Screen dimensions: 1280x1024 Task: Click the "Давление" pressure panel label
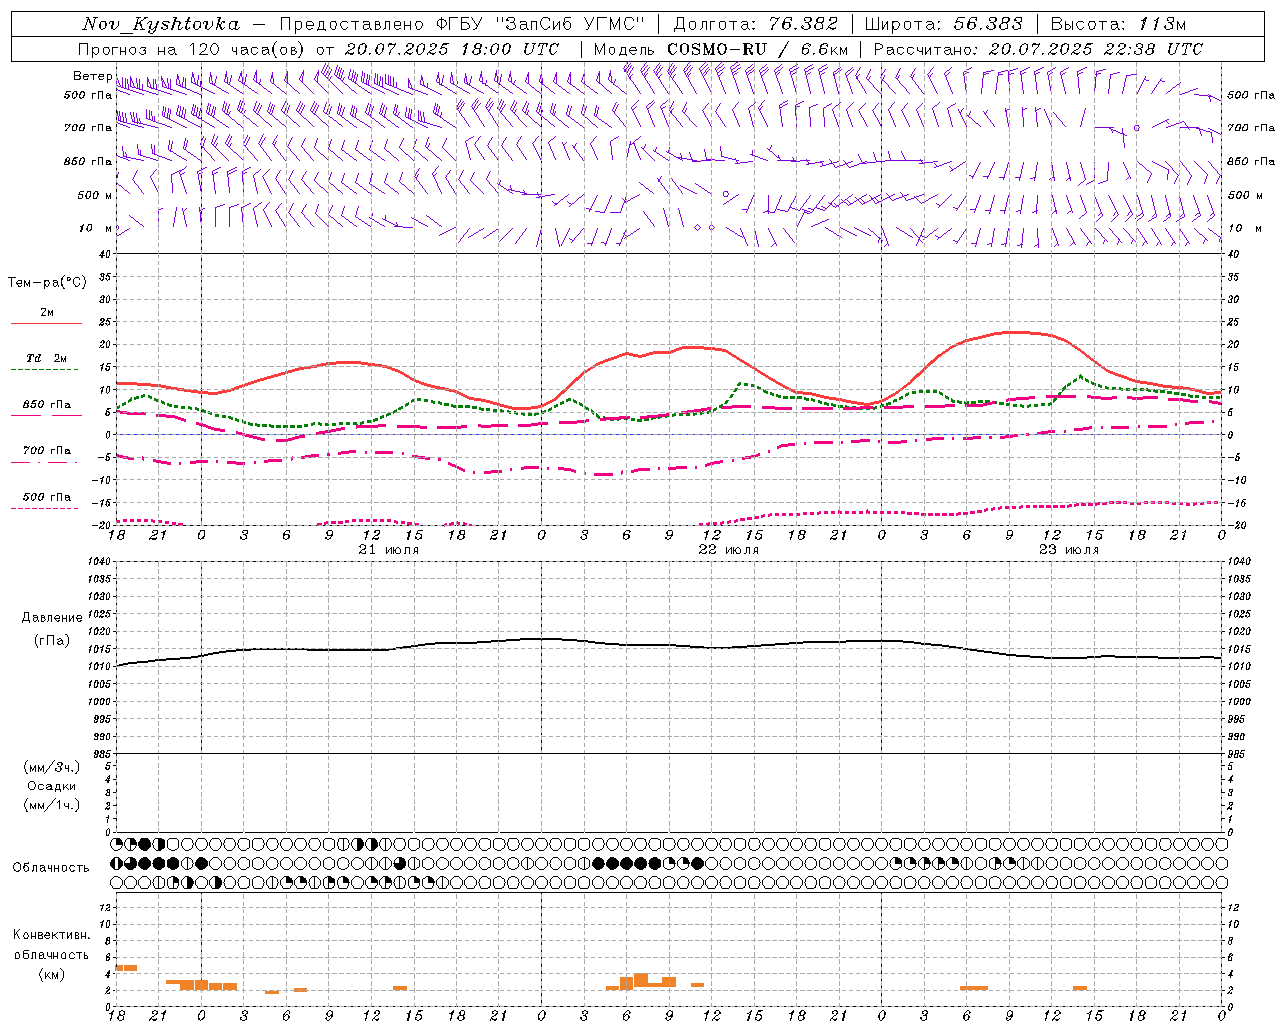(52, 618)
